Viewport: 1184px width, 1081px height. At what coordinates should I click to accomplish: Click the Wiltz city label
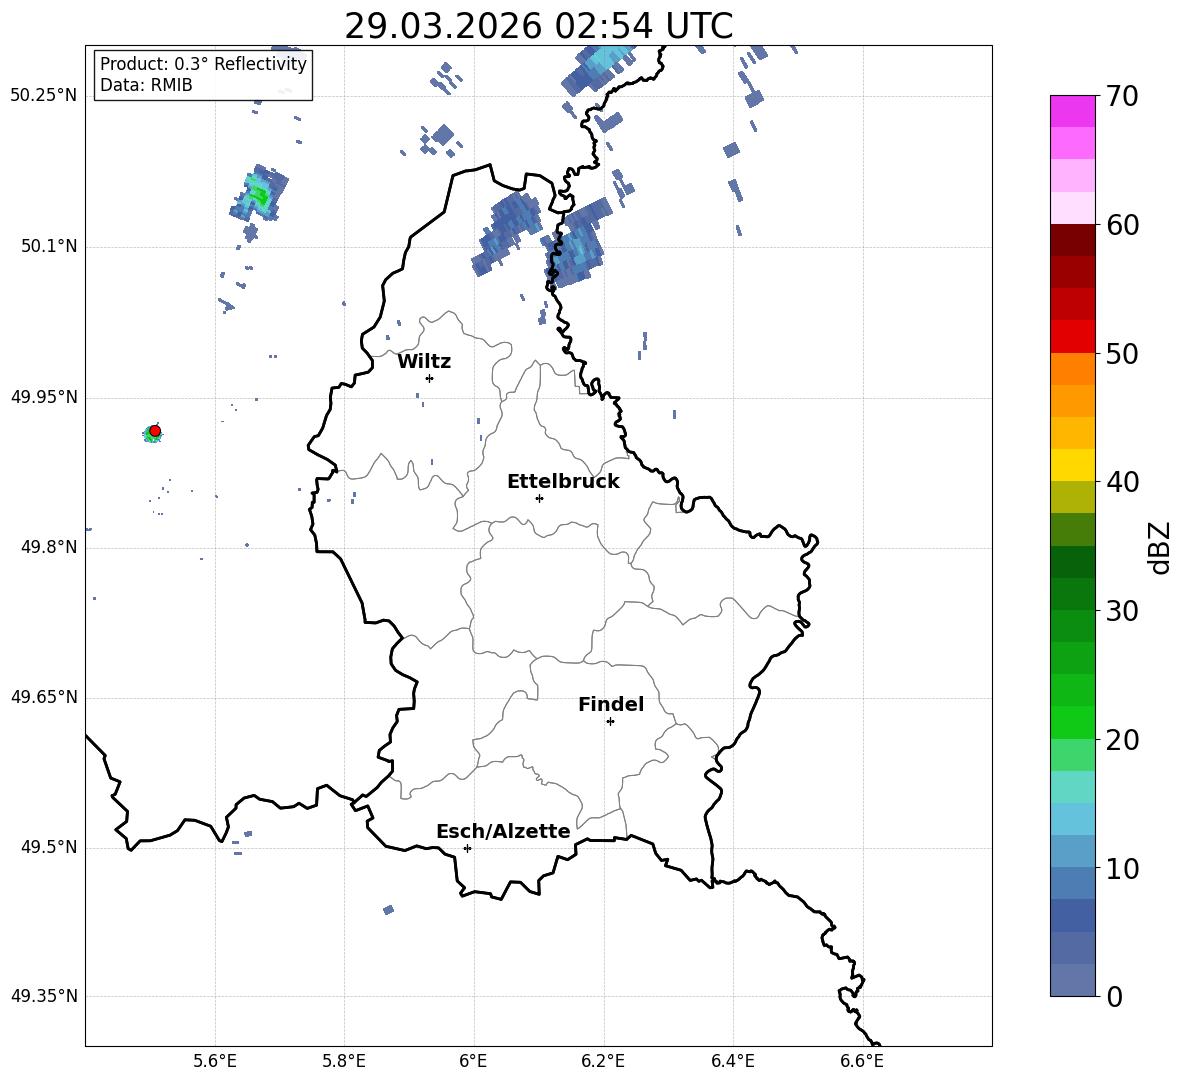coord(424,362)
